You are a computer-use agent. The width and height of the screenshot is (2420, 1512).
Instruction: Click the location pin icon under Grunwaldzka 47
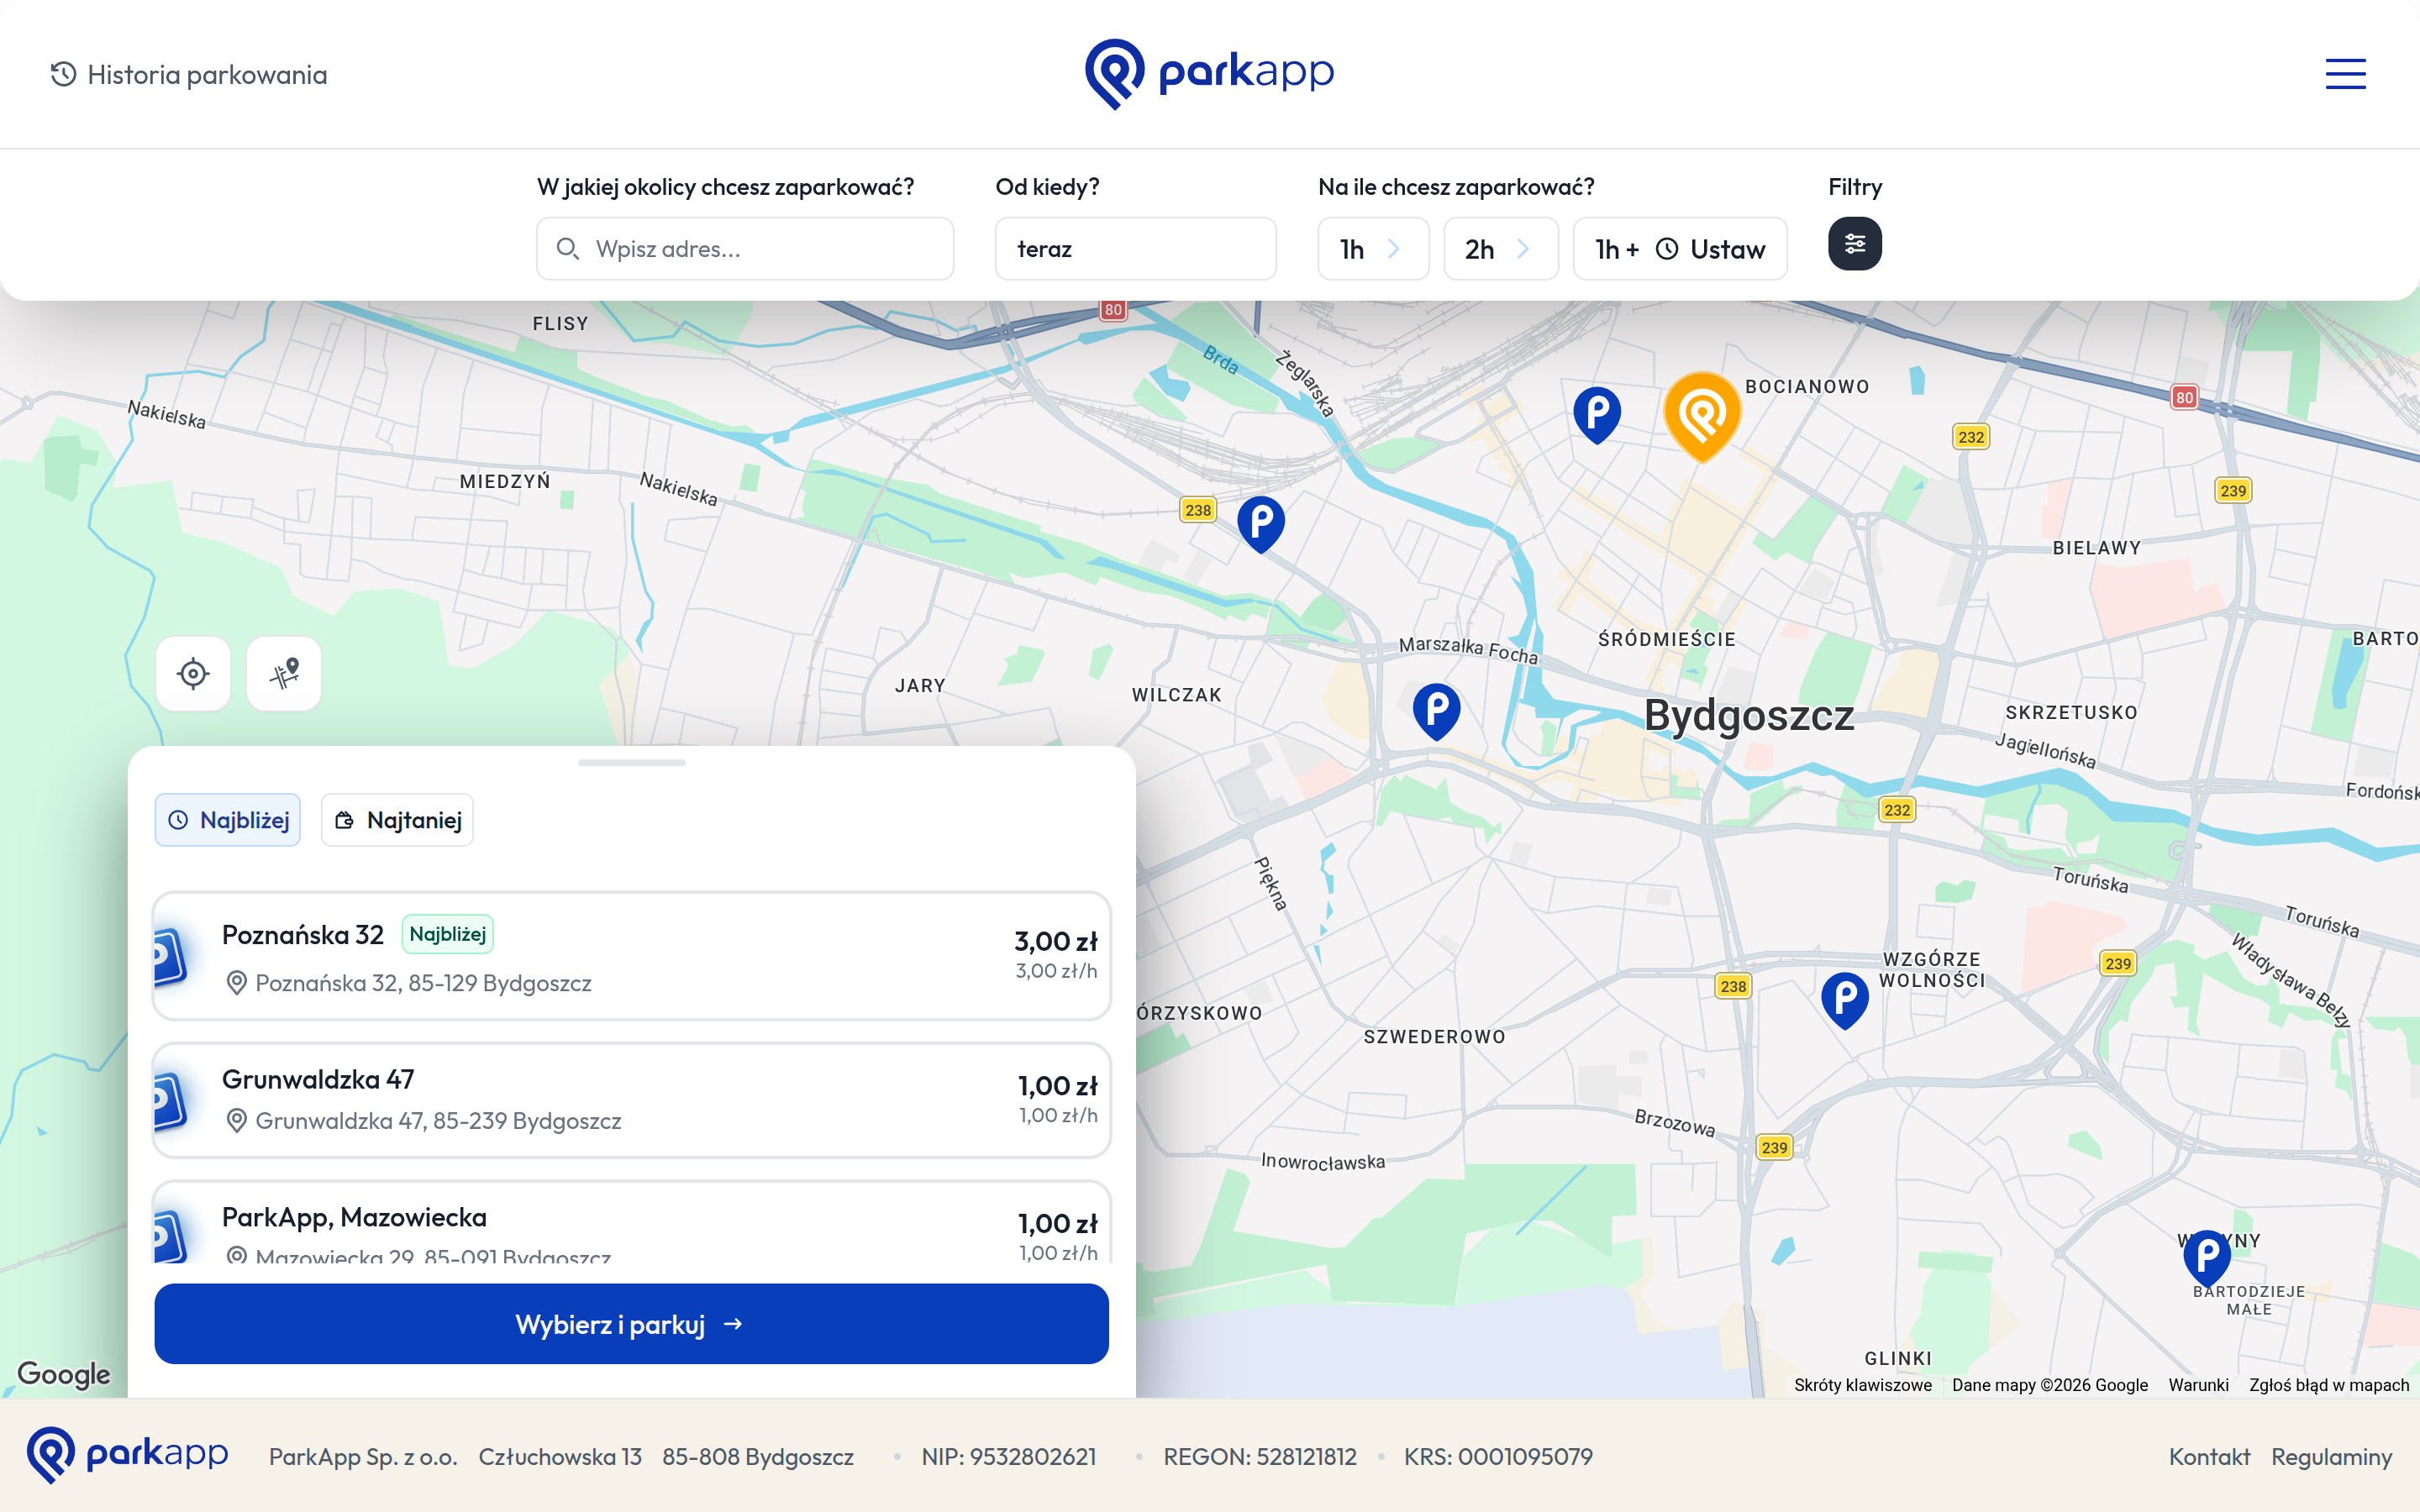coord(236,1121)
